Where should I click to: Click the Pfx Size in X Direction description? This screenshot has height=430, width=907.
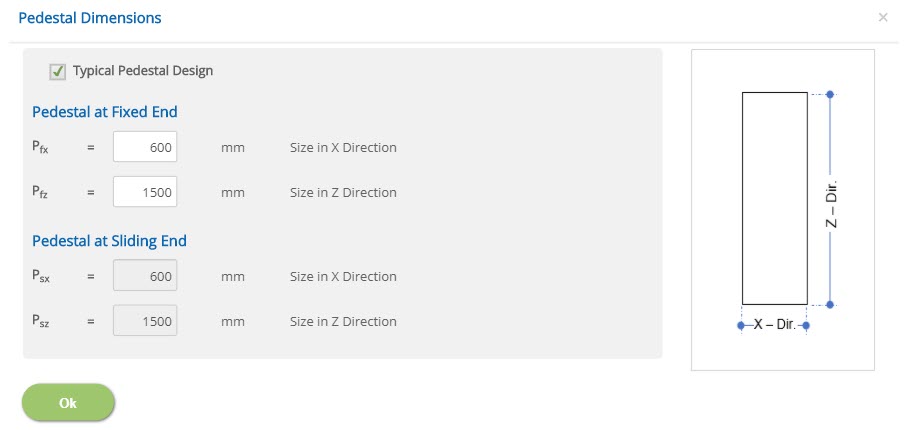click(x=343, y=148)
